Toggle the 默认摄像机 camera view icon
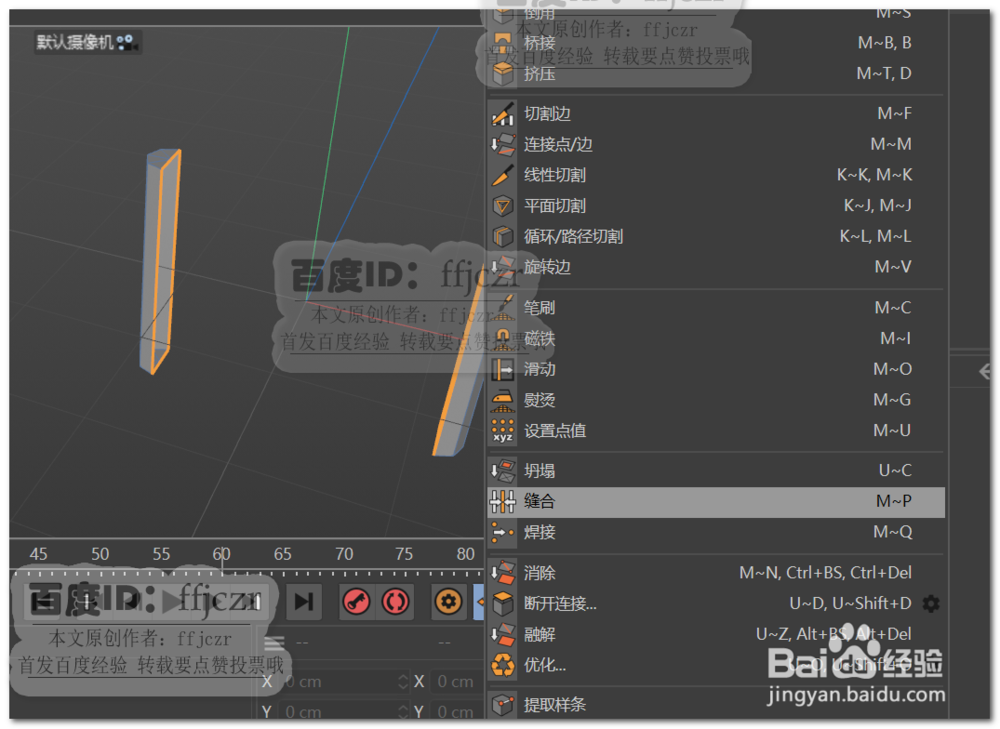 [126, 43]
